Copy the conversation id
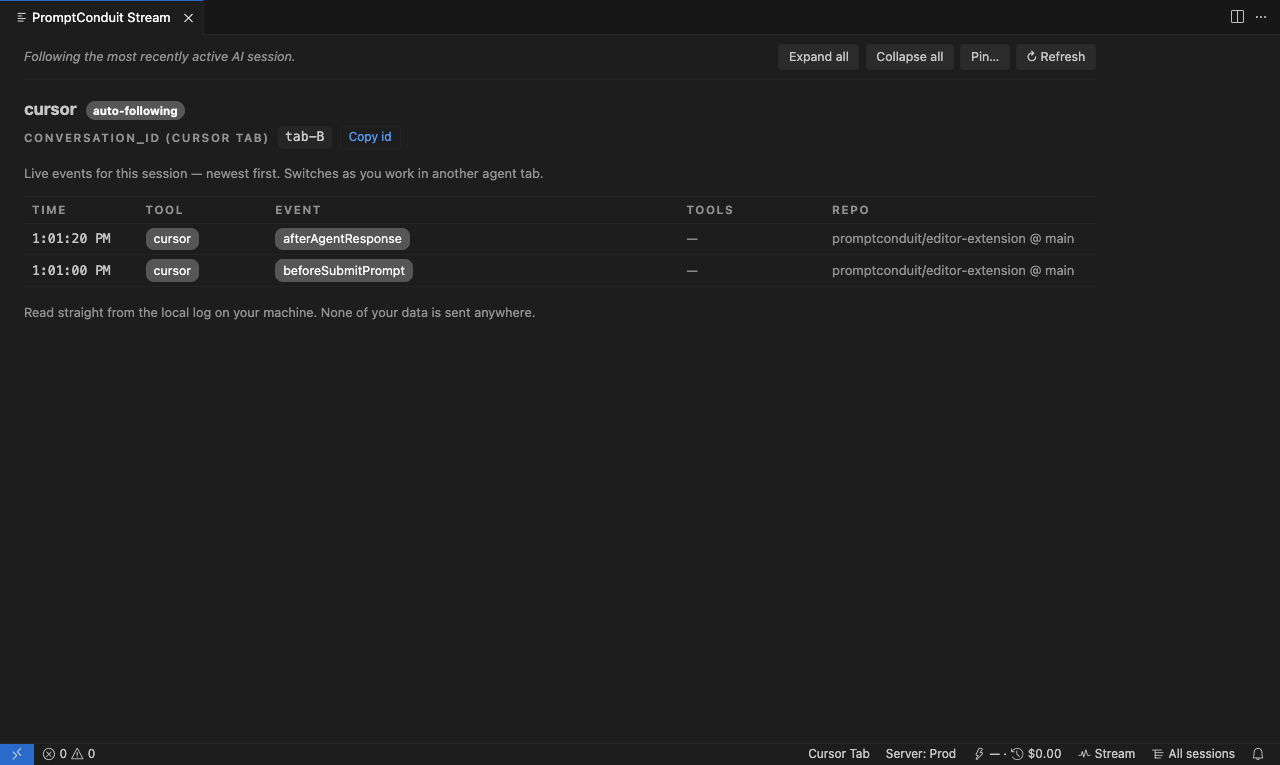Image resolution: width=1280 pixels, height=765 pixels. point(370,137)
